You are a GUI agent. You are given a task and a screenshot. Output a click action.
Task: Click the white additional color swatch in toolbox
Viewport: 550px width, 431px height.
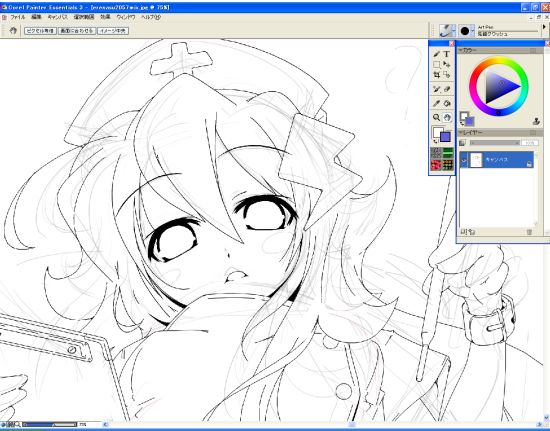tap(437, 132)
